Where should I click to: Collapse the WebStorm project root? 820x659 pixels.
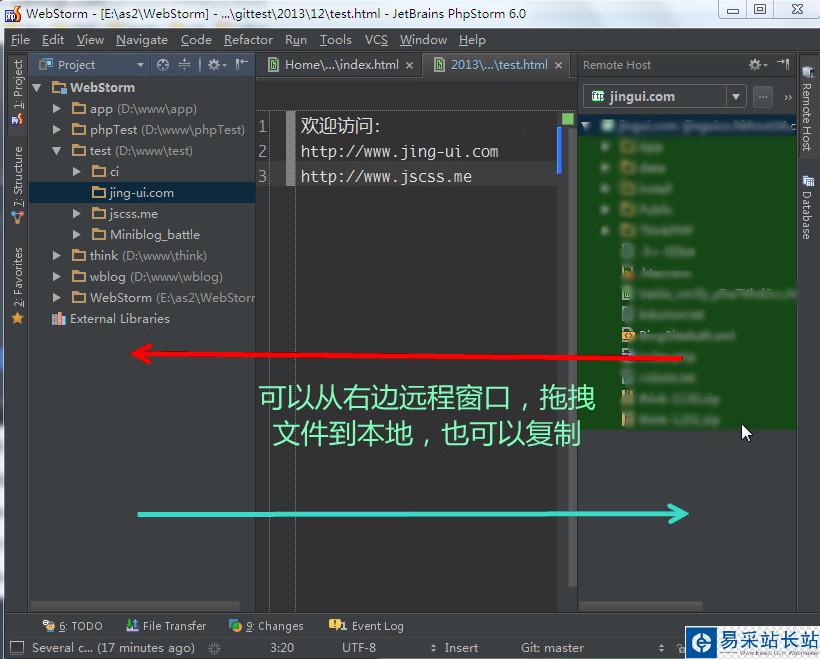[37, 88]
